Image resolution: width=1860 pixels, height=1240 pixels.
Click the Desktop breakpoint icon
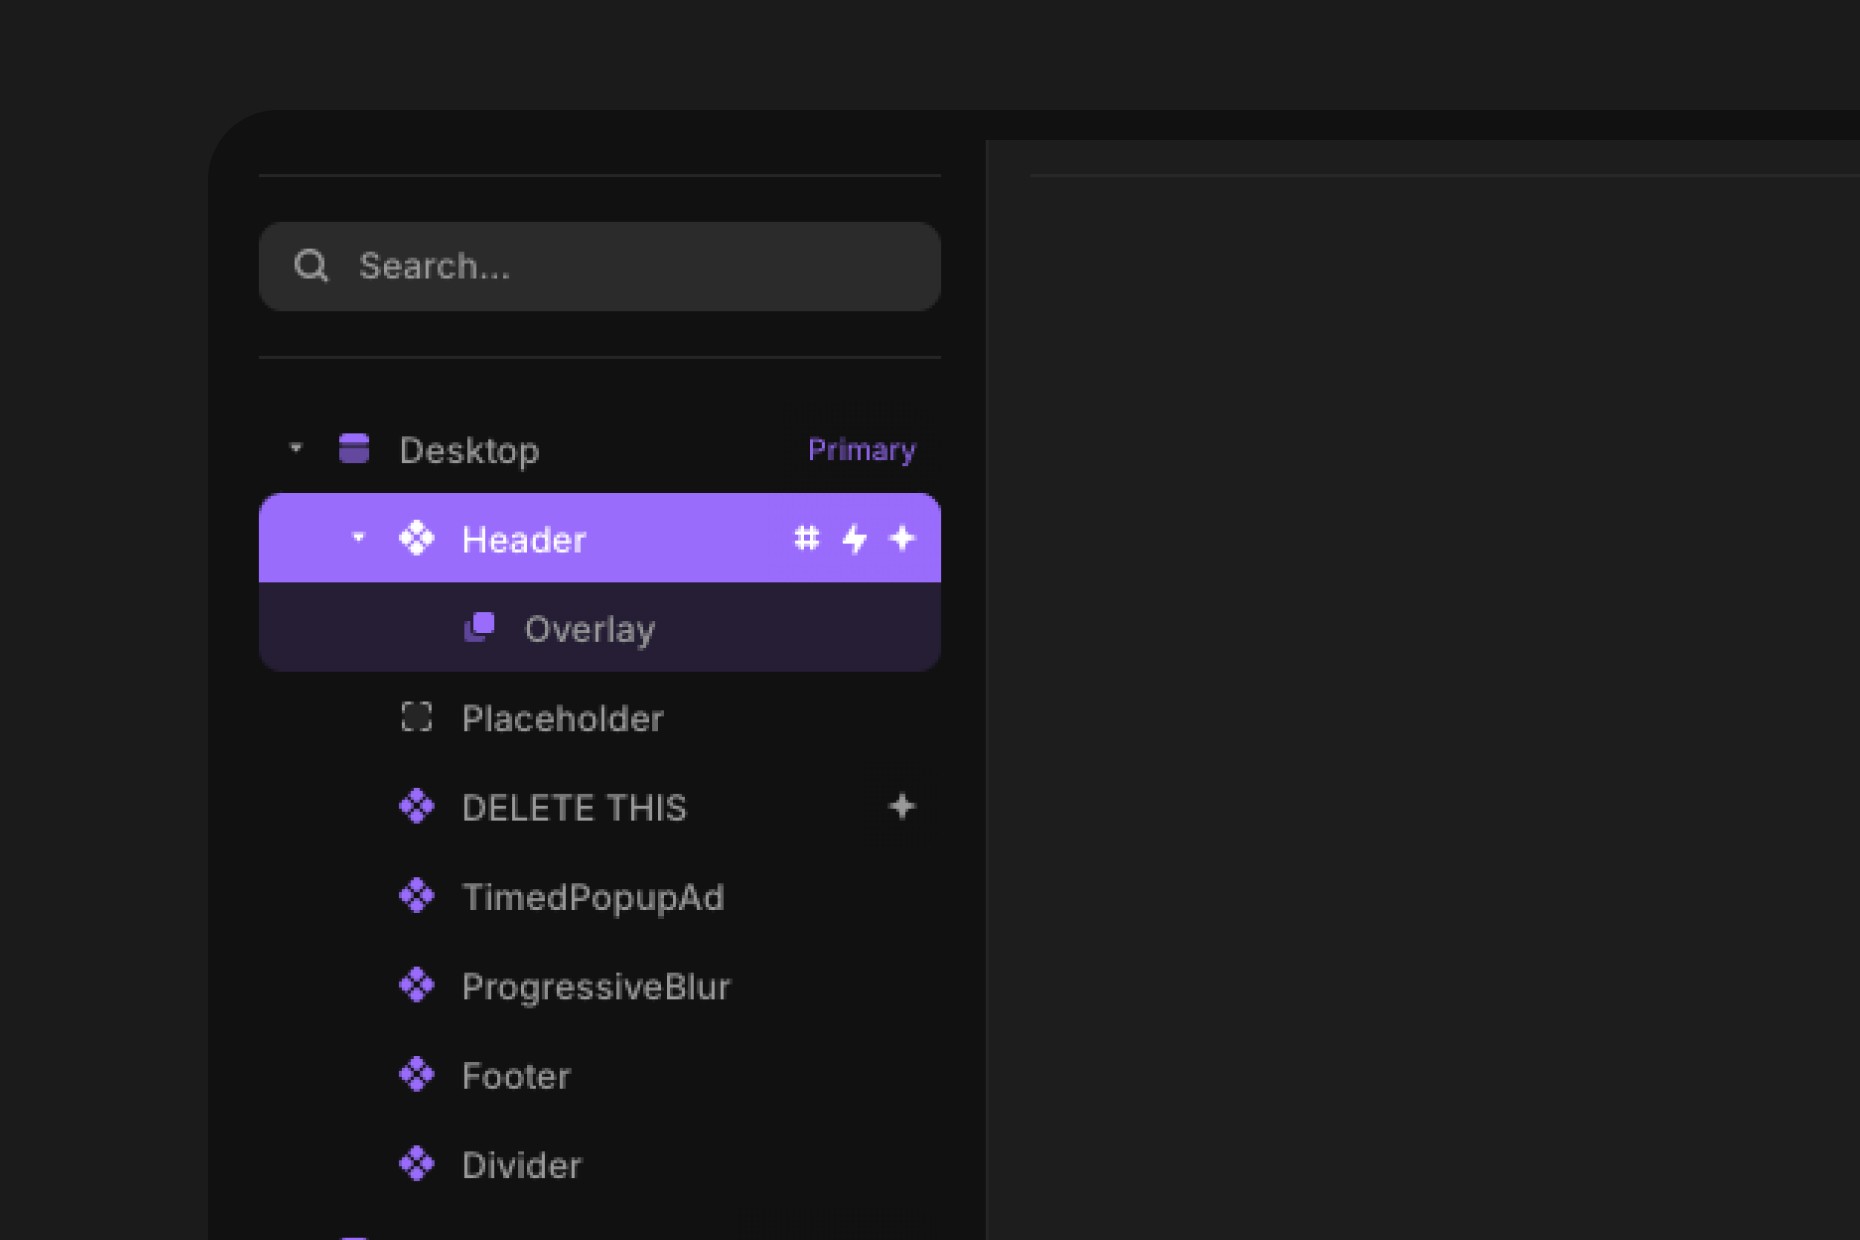coord(355,449)
